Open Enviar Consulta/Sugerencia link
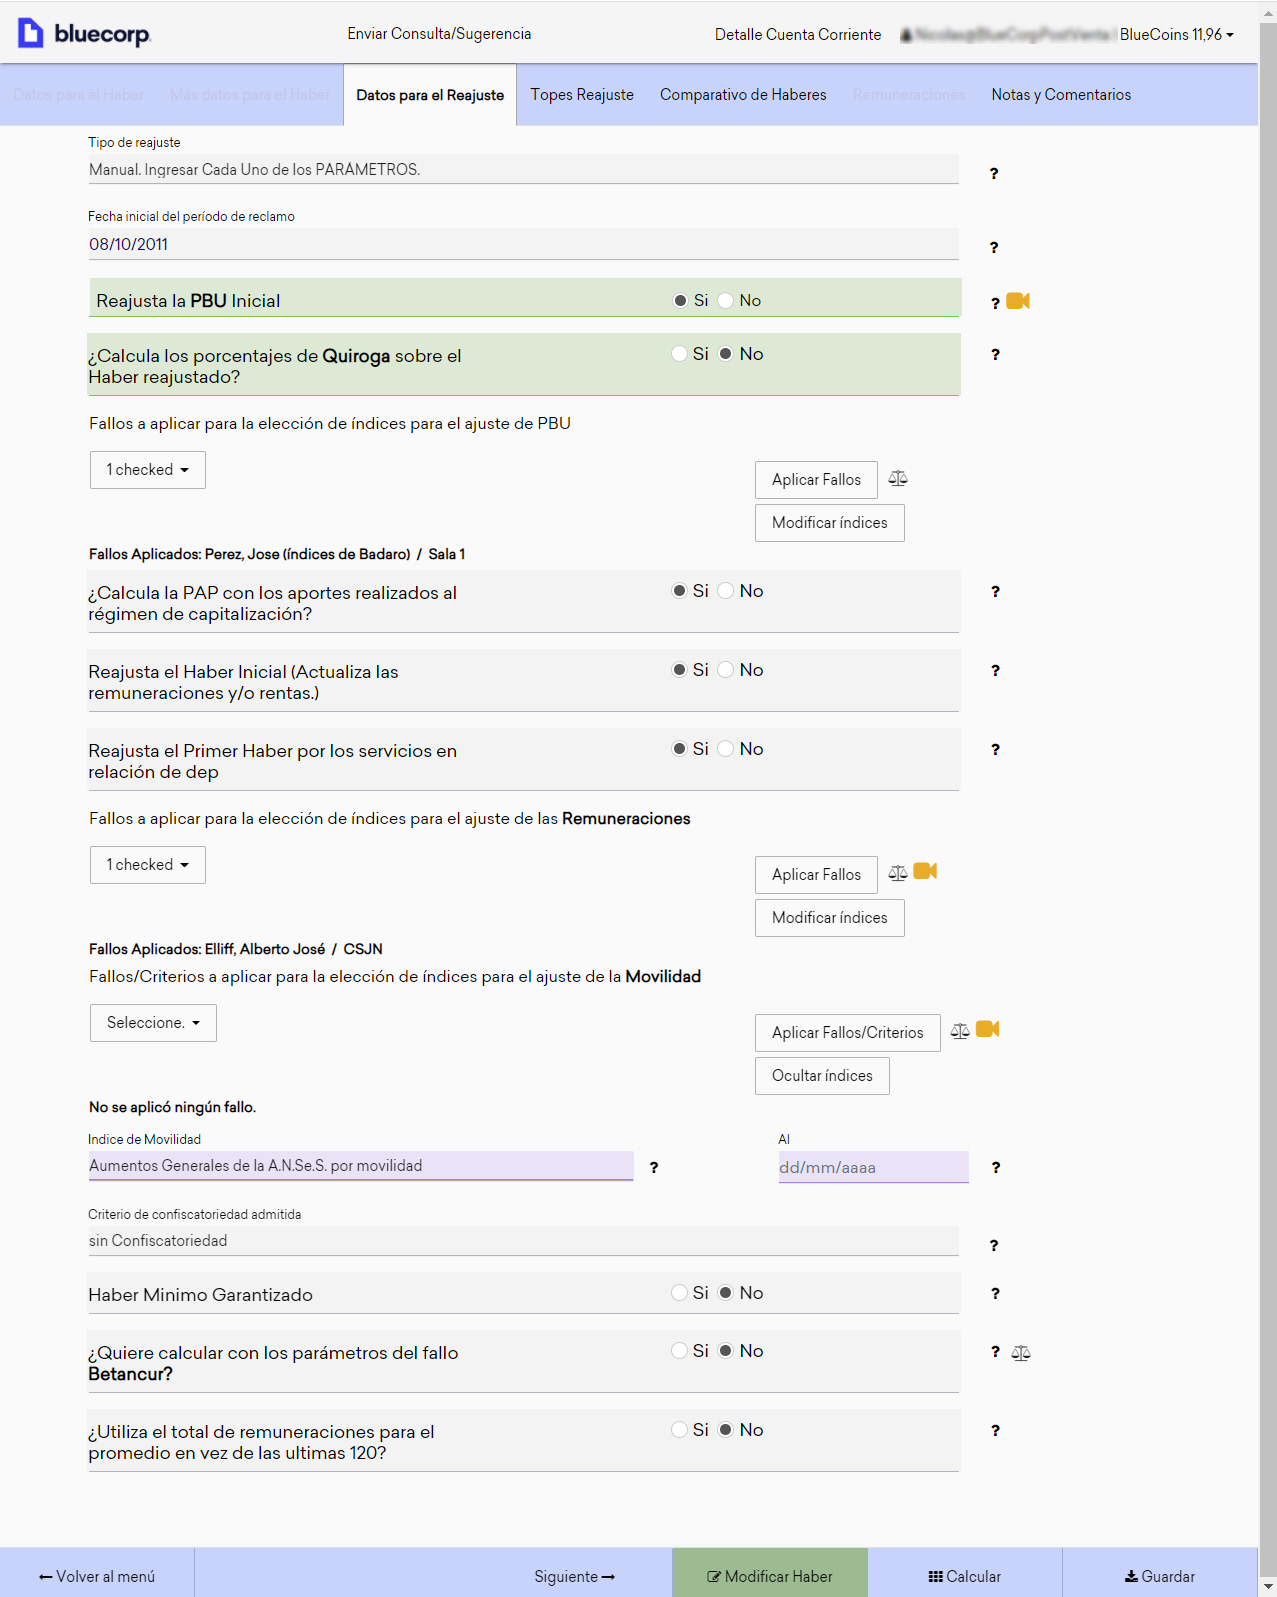The image size is (1277, 1597). pyautogui.click(x=439, y=34)
